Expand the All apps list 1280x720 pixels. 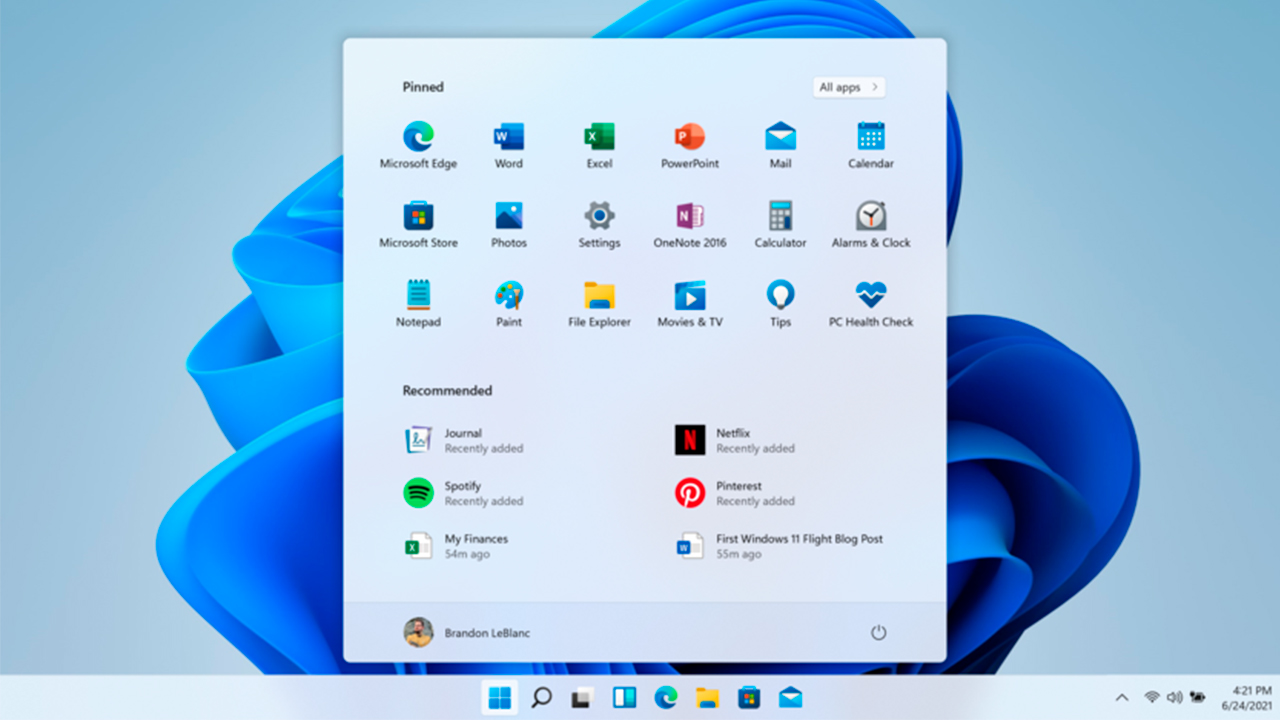click(848, 88)
